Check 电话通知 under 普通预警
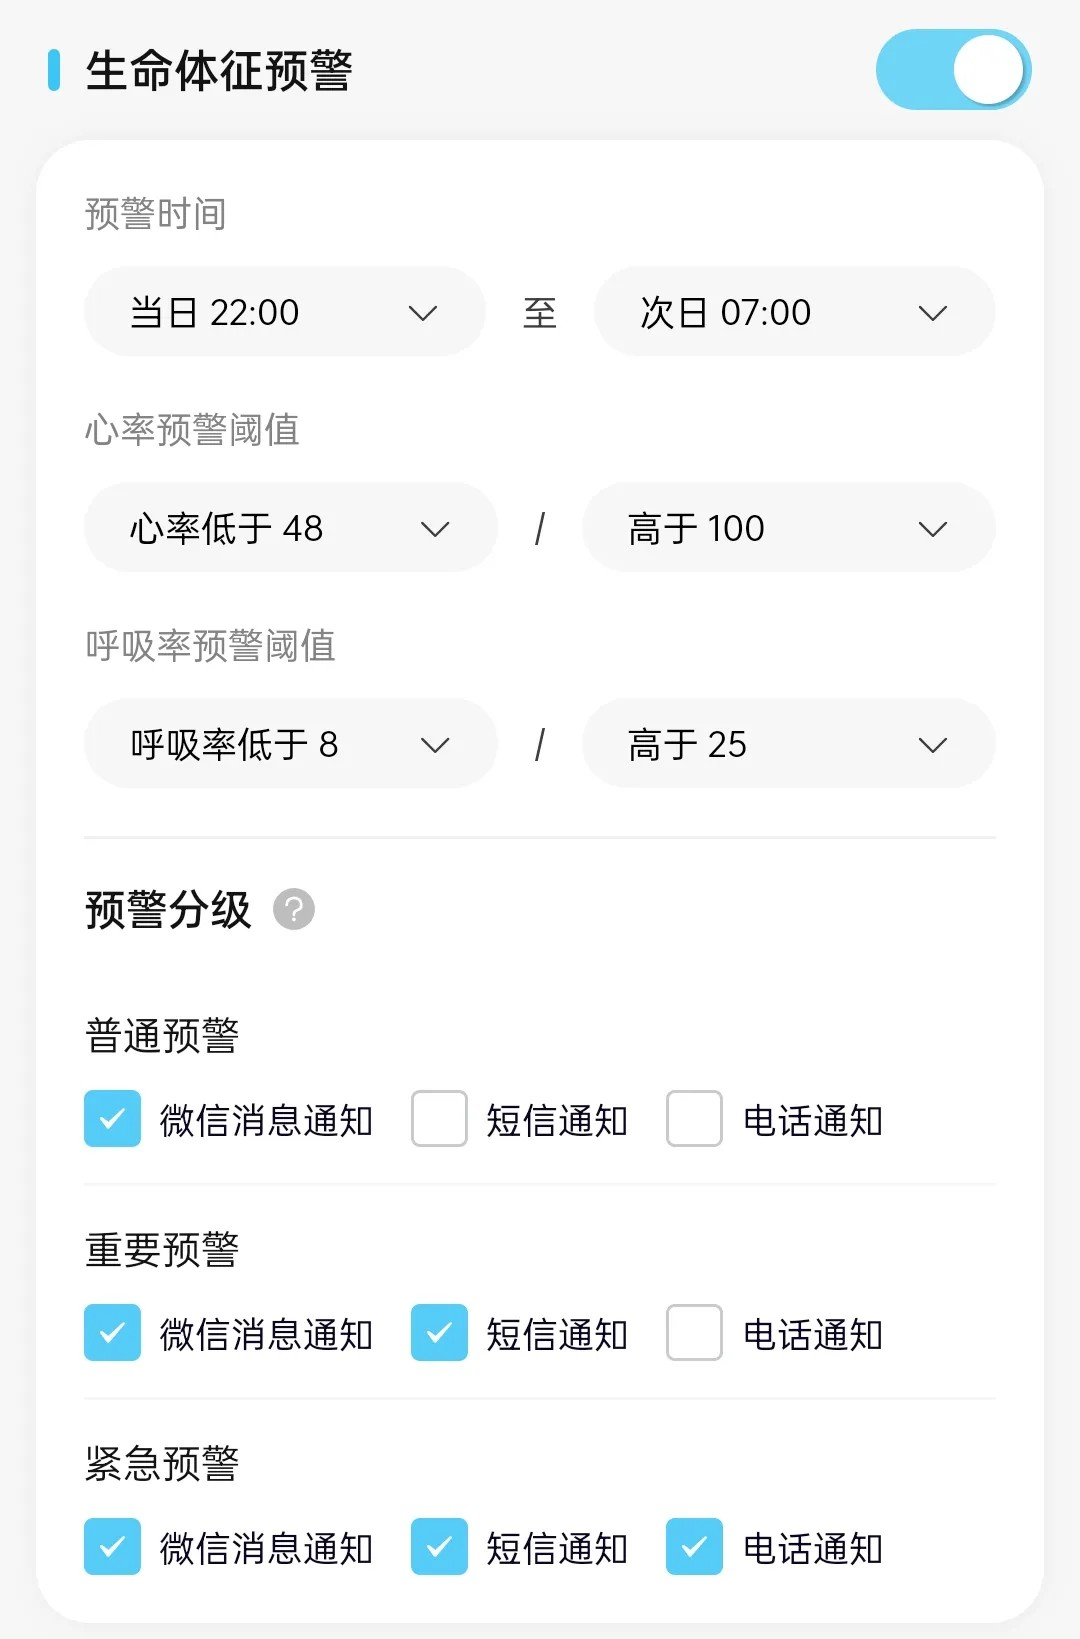The height and width of the screenshot is (1639, 1080). tap(695, 1119)
